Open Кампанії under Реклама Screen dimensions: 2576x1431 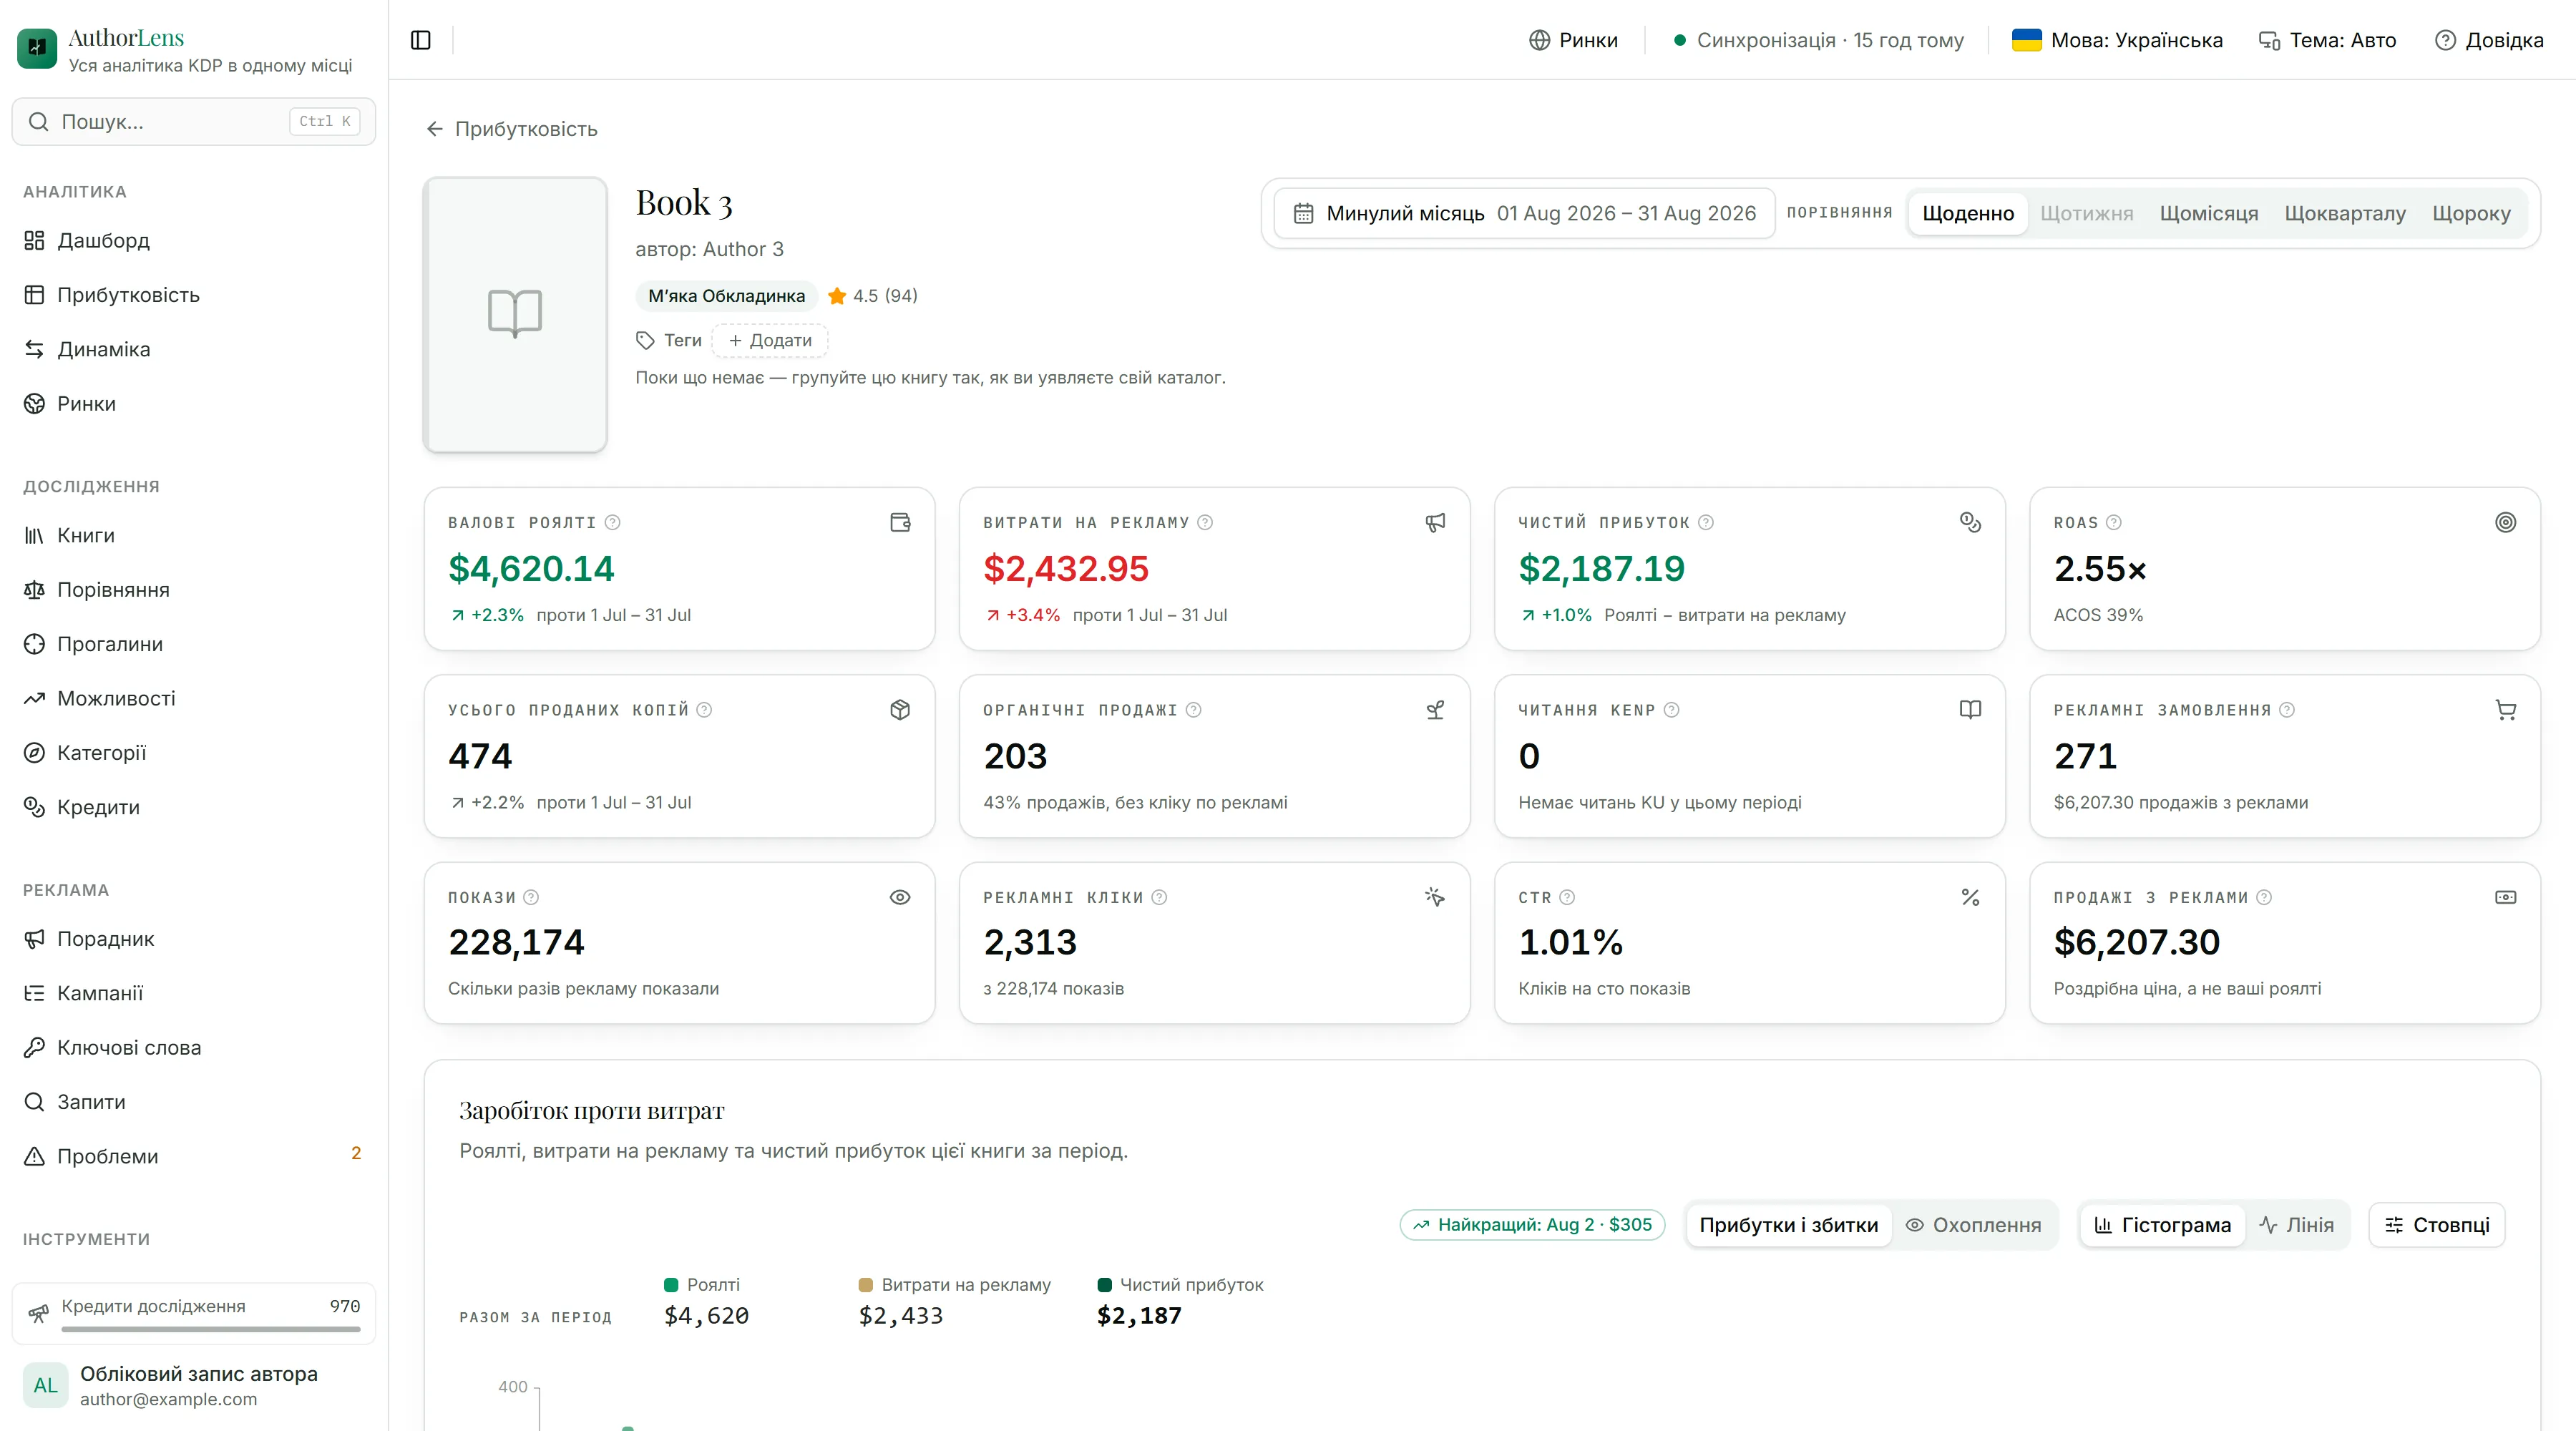pyautogui.click(x=194, y=993)
